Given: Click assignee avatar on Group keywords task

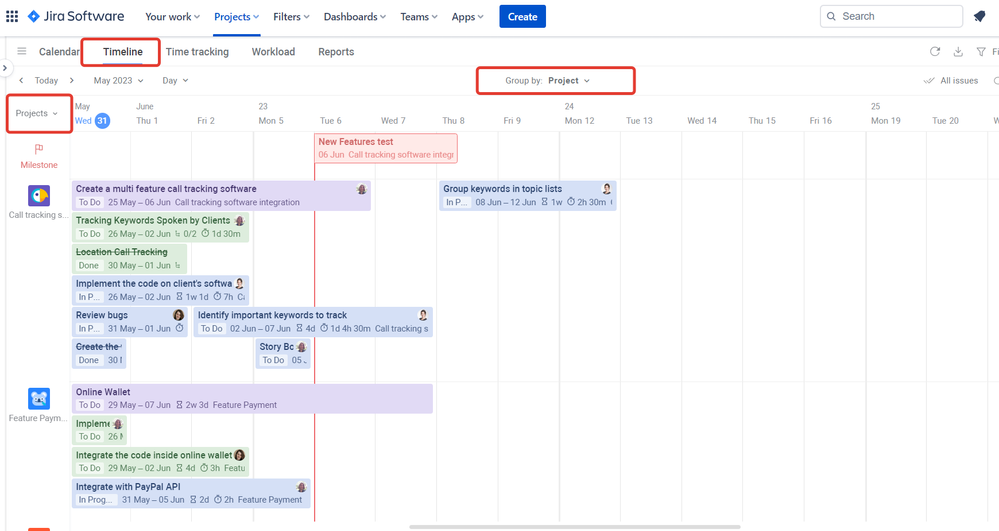Looking at the screenshot, I should 607,189.
